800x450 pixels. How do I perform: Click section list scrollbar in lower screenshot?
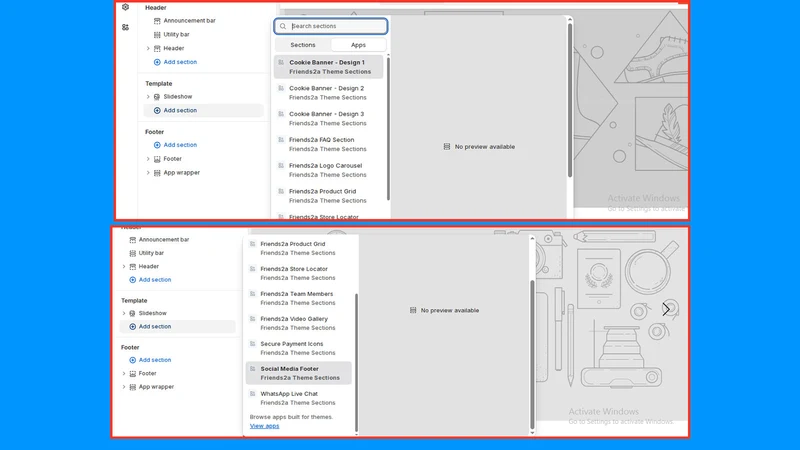[x=356, y=362]
